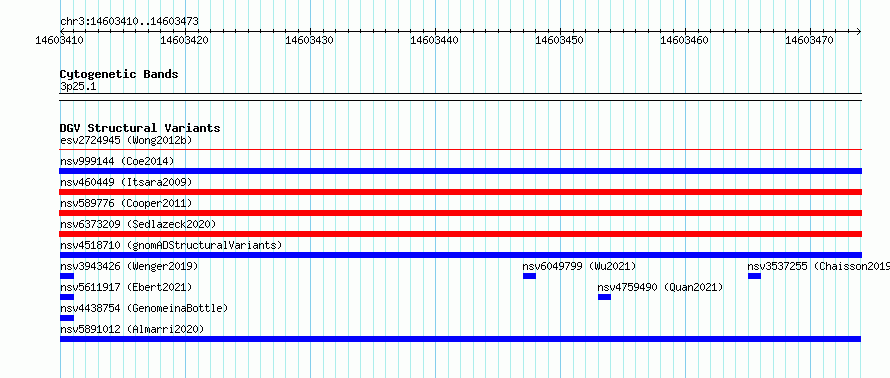Open nsv6373209 (Sedlazeck2020) variant label
This screenshot has width=890, height=378.
pos(138,224)
